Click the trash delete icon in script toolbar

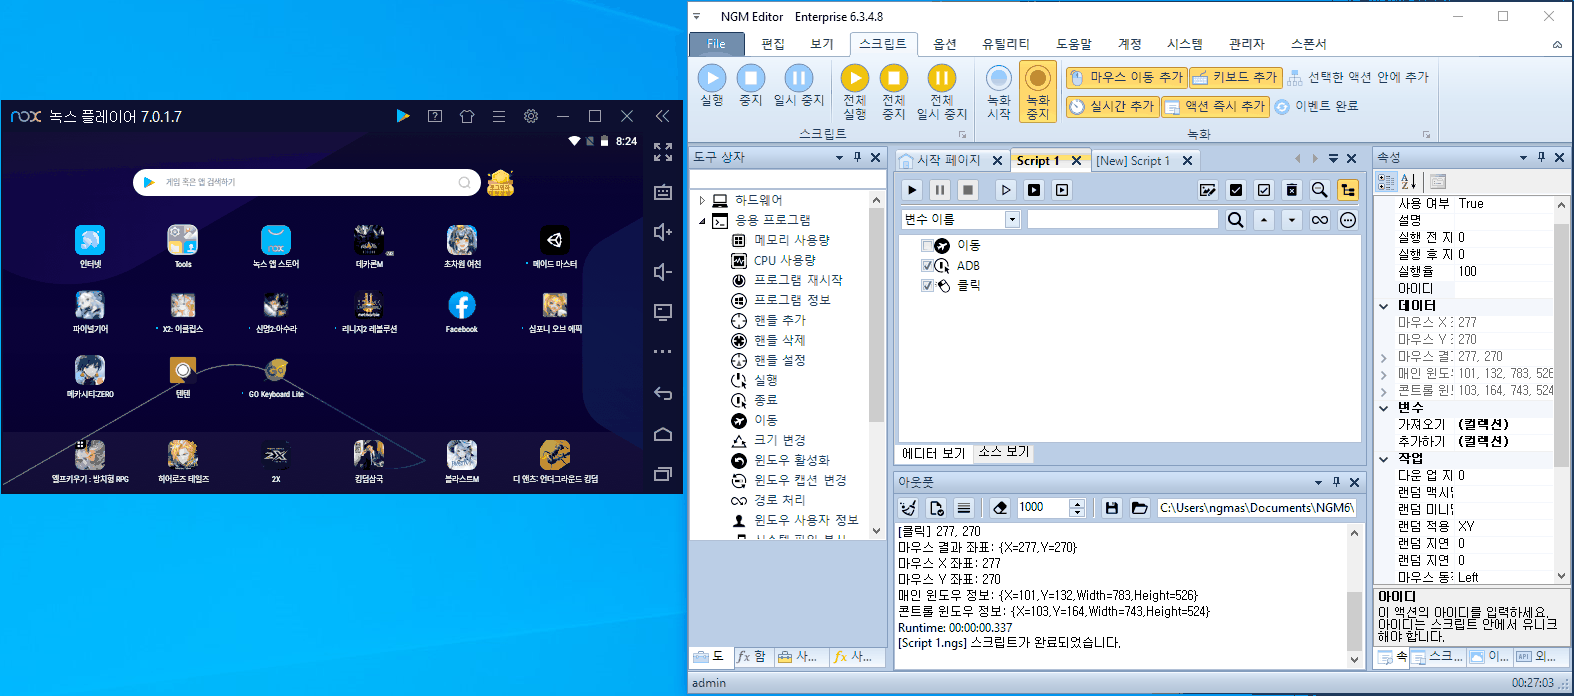[1292, 190]
